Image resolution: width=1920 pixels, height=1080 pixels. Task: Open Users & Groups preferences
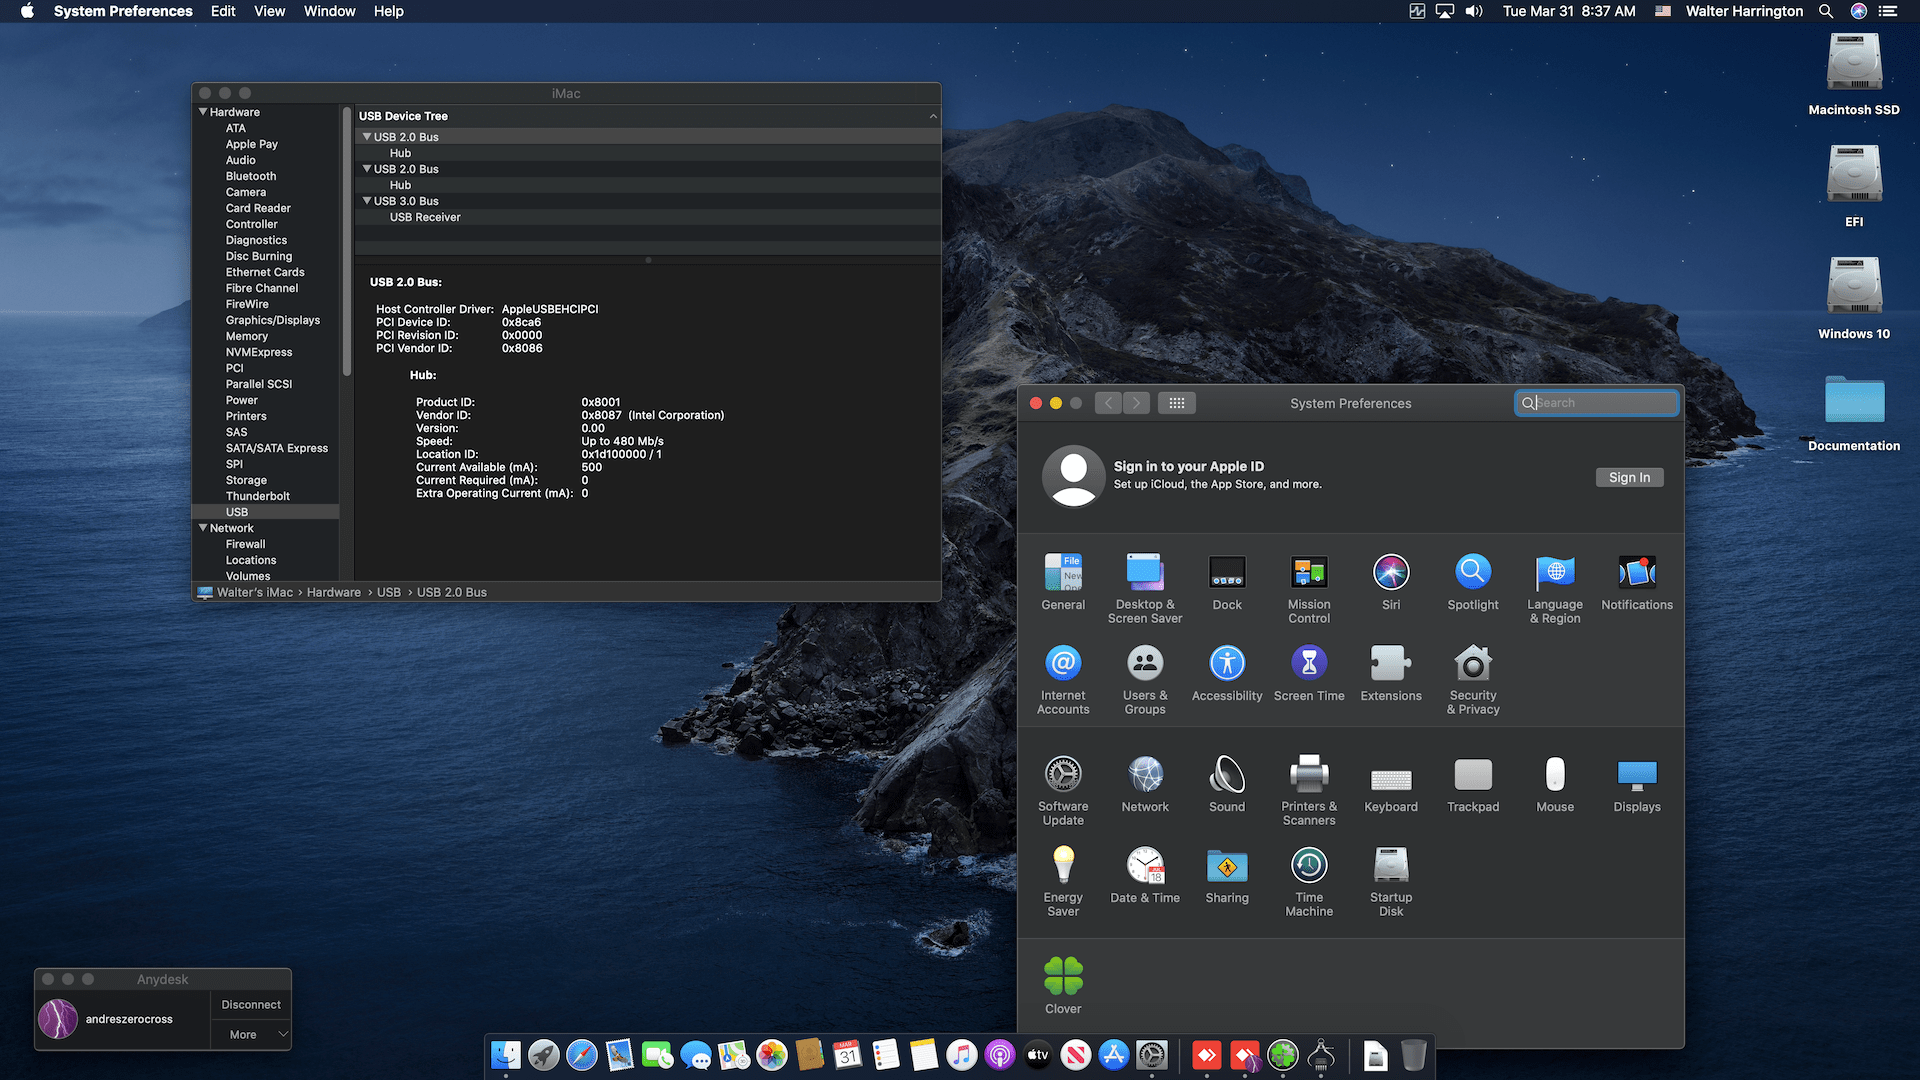[x=1145, y=679]
